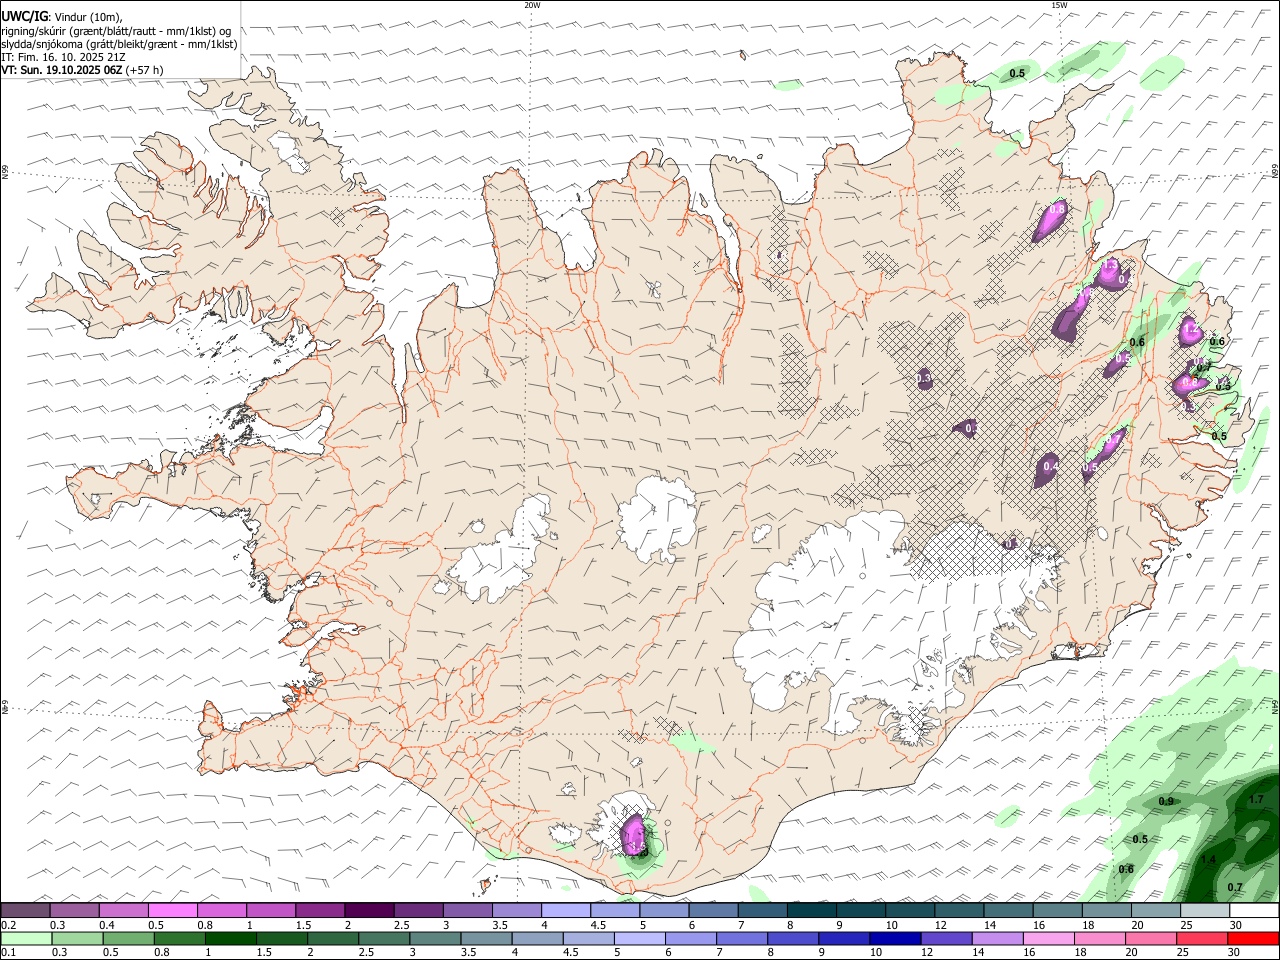Click the 0.1 label of the lower legend
Viewport: 1280px width, 960px height.
point(9,952)
